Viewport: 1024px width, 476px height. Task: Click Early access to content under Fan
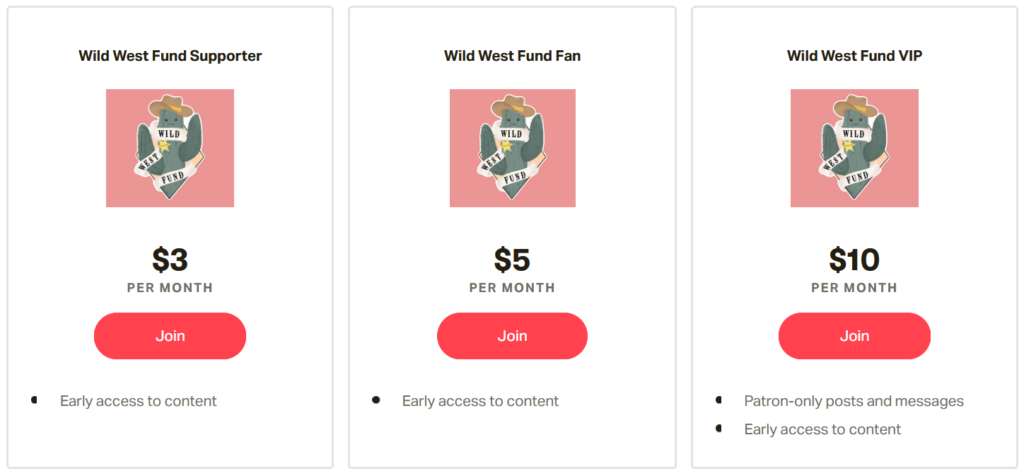(481, 401)
